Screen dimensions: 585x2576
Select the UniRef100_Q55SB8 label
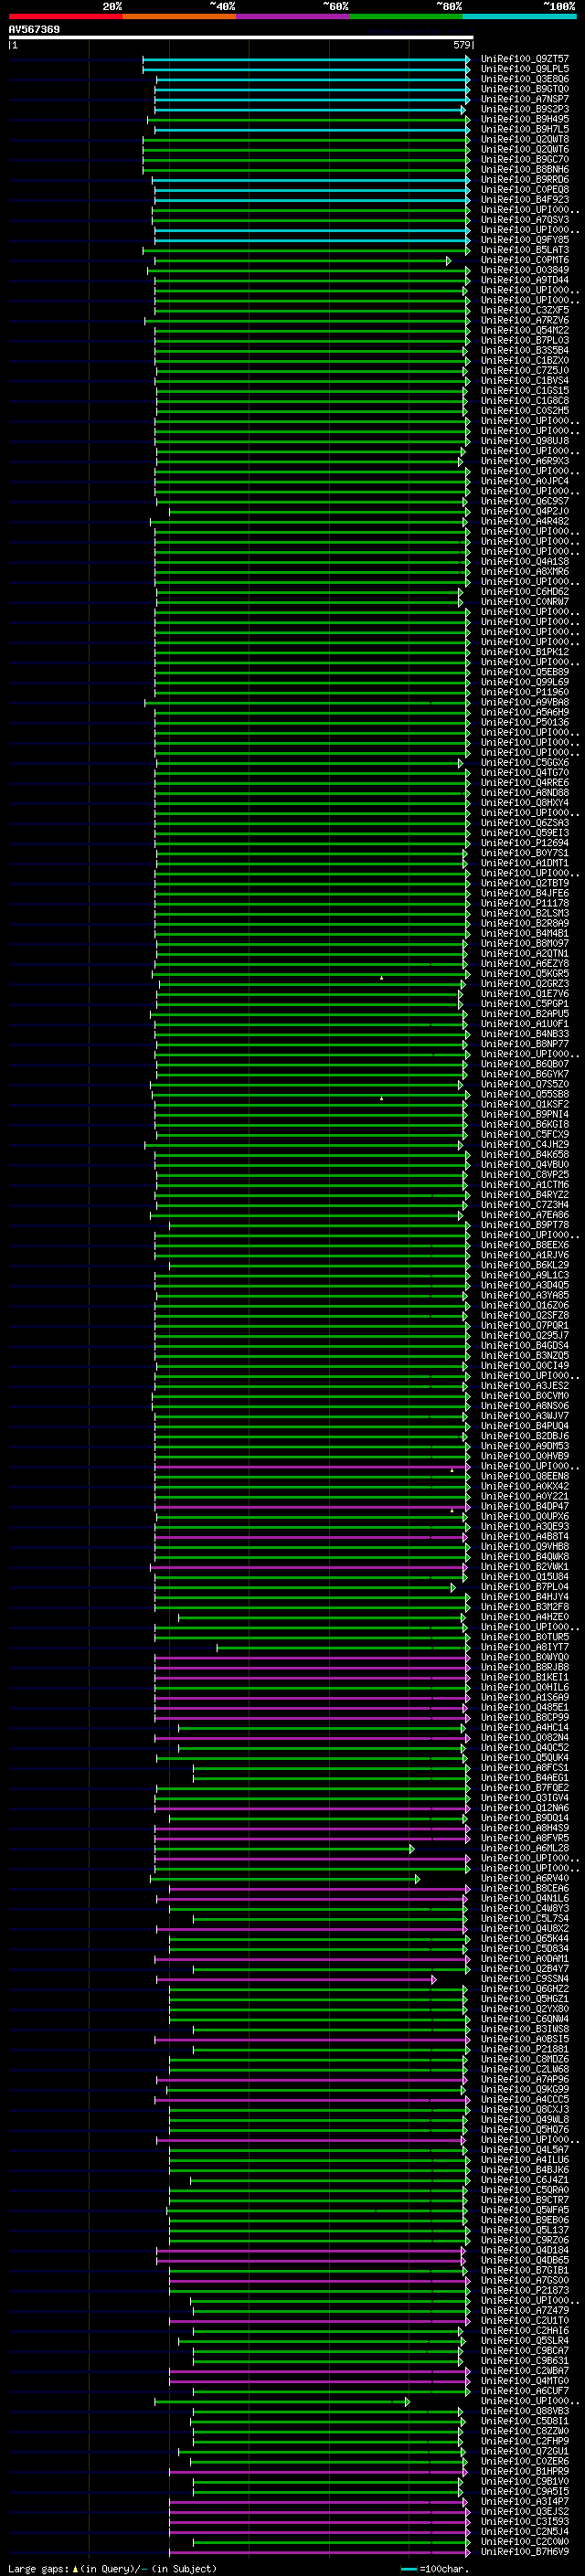[525, 1094]
